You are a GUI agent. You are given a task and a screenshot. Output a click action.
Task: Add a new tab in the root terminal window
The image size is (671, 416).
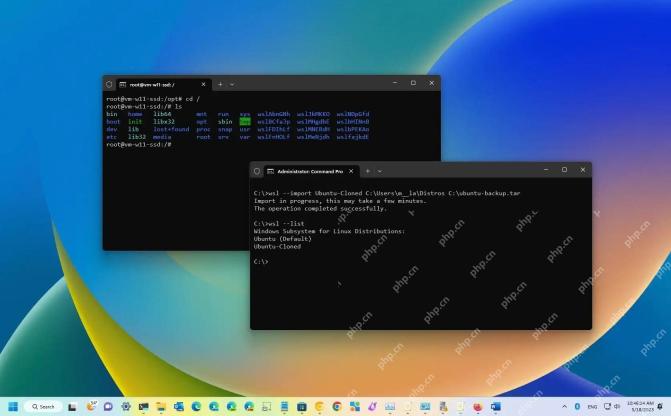[220, 84]
